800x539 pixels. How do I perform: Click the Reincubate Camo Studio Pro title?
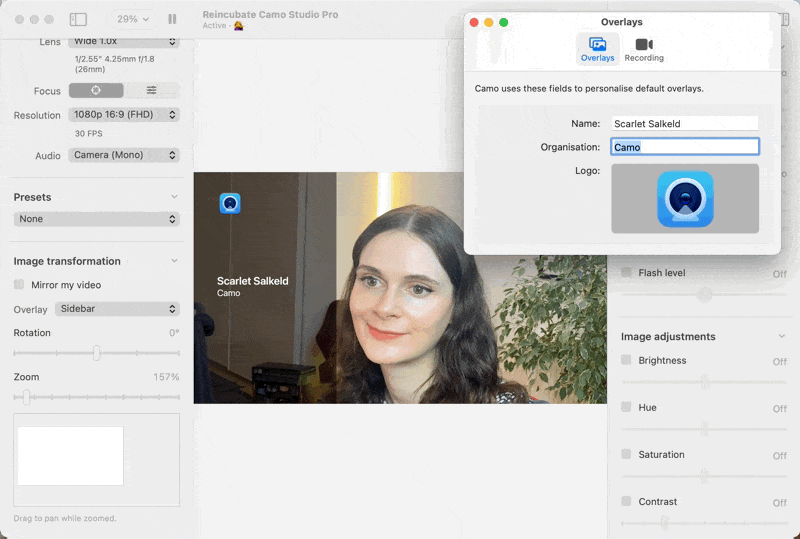coord(270,14)
